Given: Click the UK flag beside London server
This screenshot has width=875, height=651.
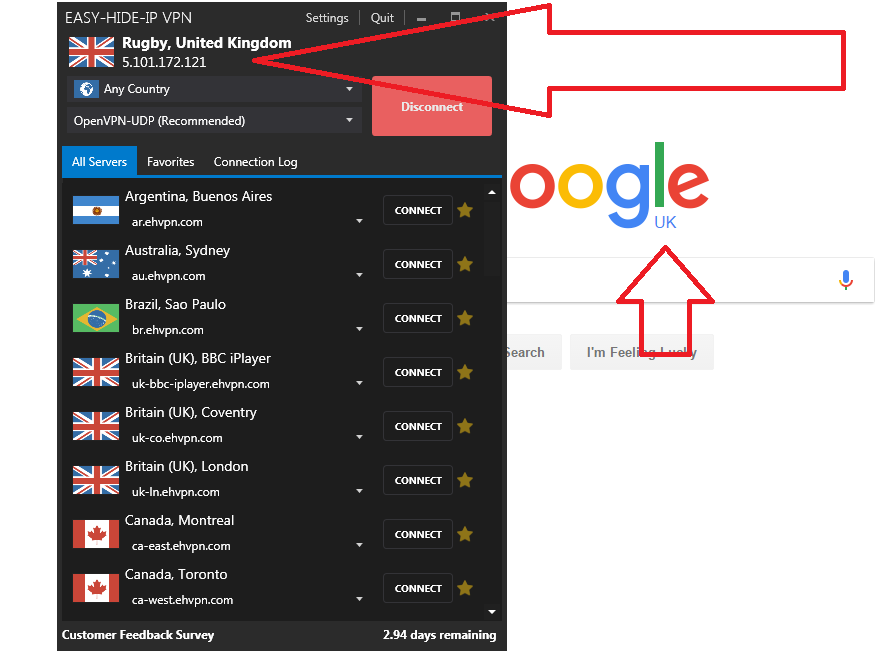Looking at the screenshot, I should tap(96, 480).
